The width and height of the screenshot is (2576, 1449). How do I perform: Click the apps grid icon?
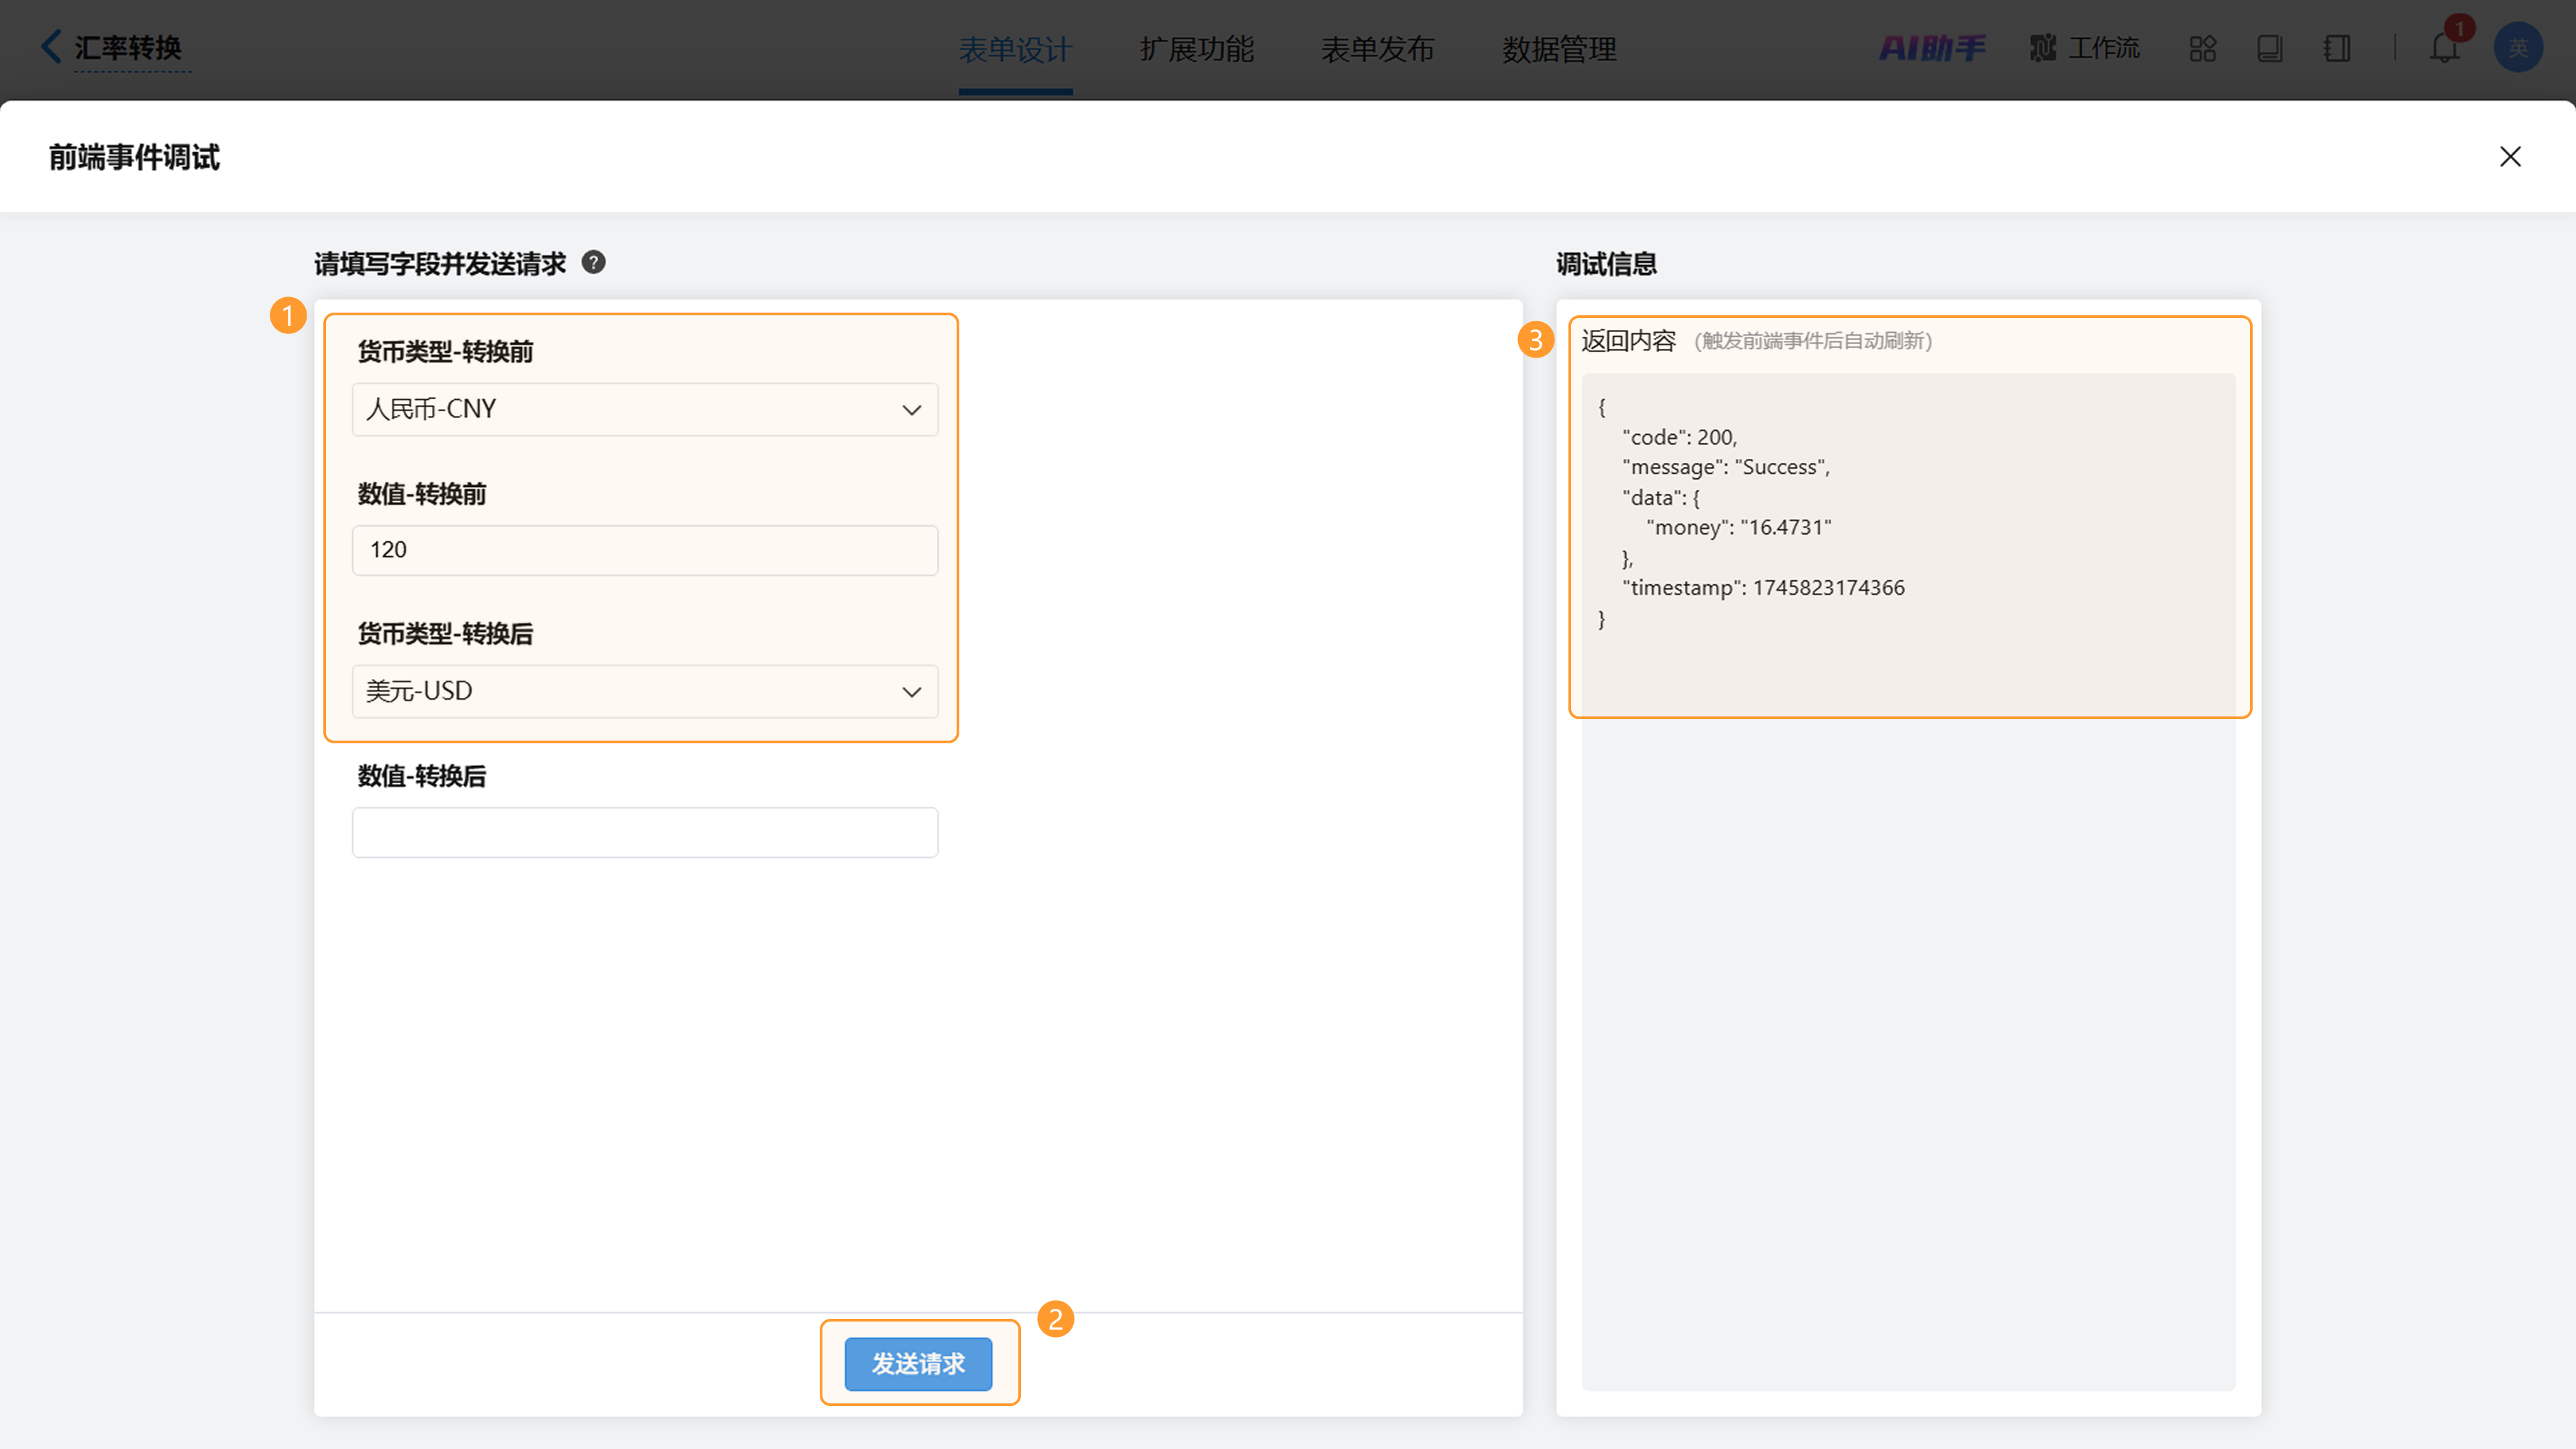click(2202, 48)
